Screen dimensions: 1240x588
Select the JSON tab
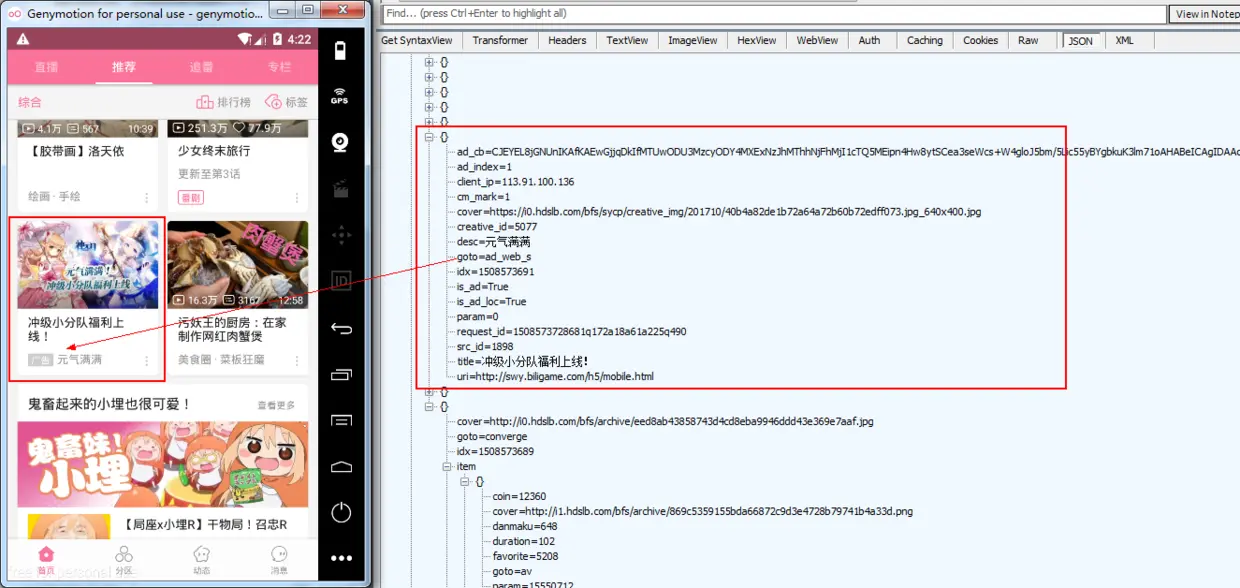1081,41
